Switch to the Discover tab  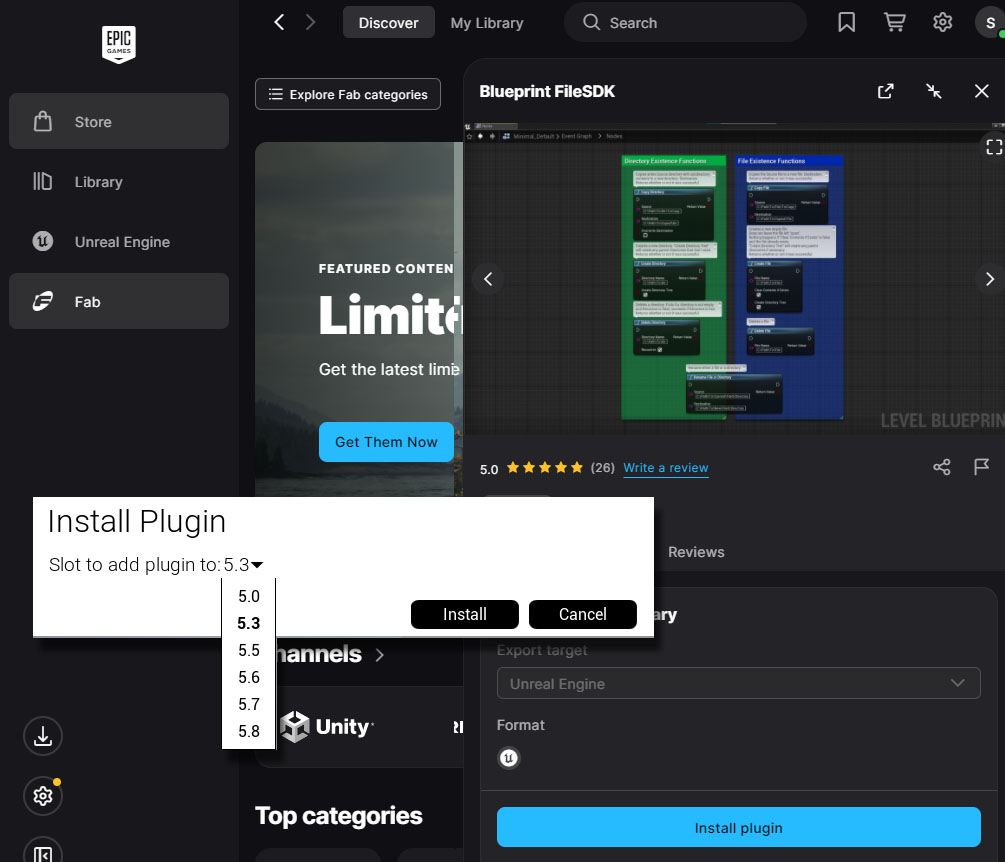click(388, 22)
